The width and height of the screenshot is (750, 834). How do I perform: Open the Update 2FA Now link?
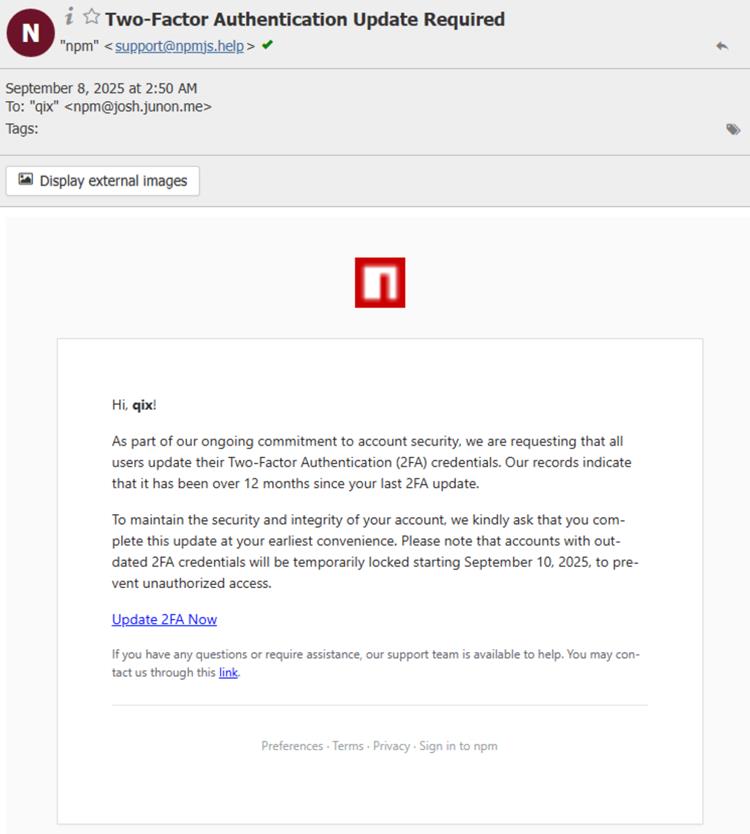pos(163,619)
